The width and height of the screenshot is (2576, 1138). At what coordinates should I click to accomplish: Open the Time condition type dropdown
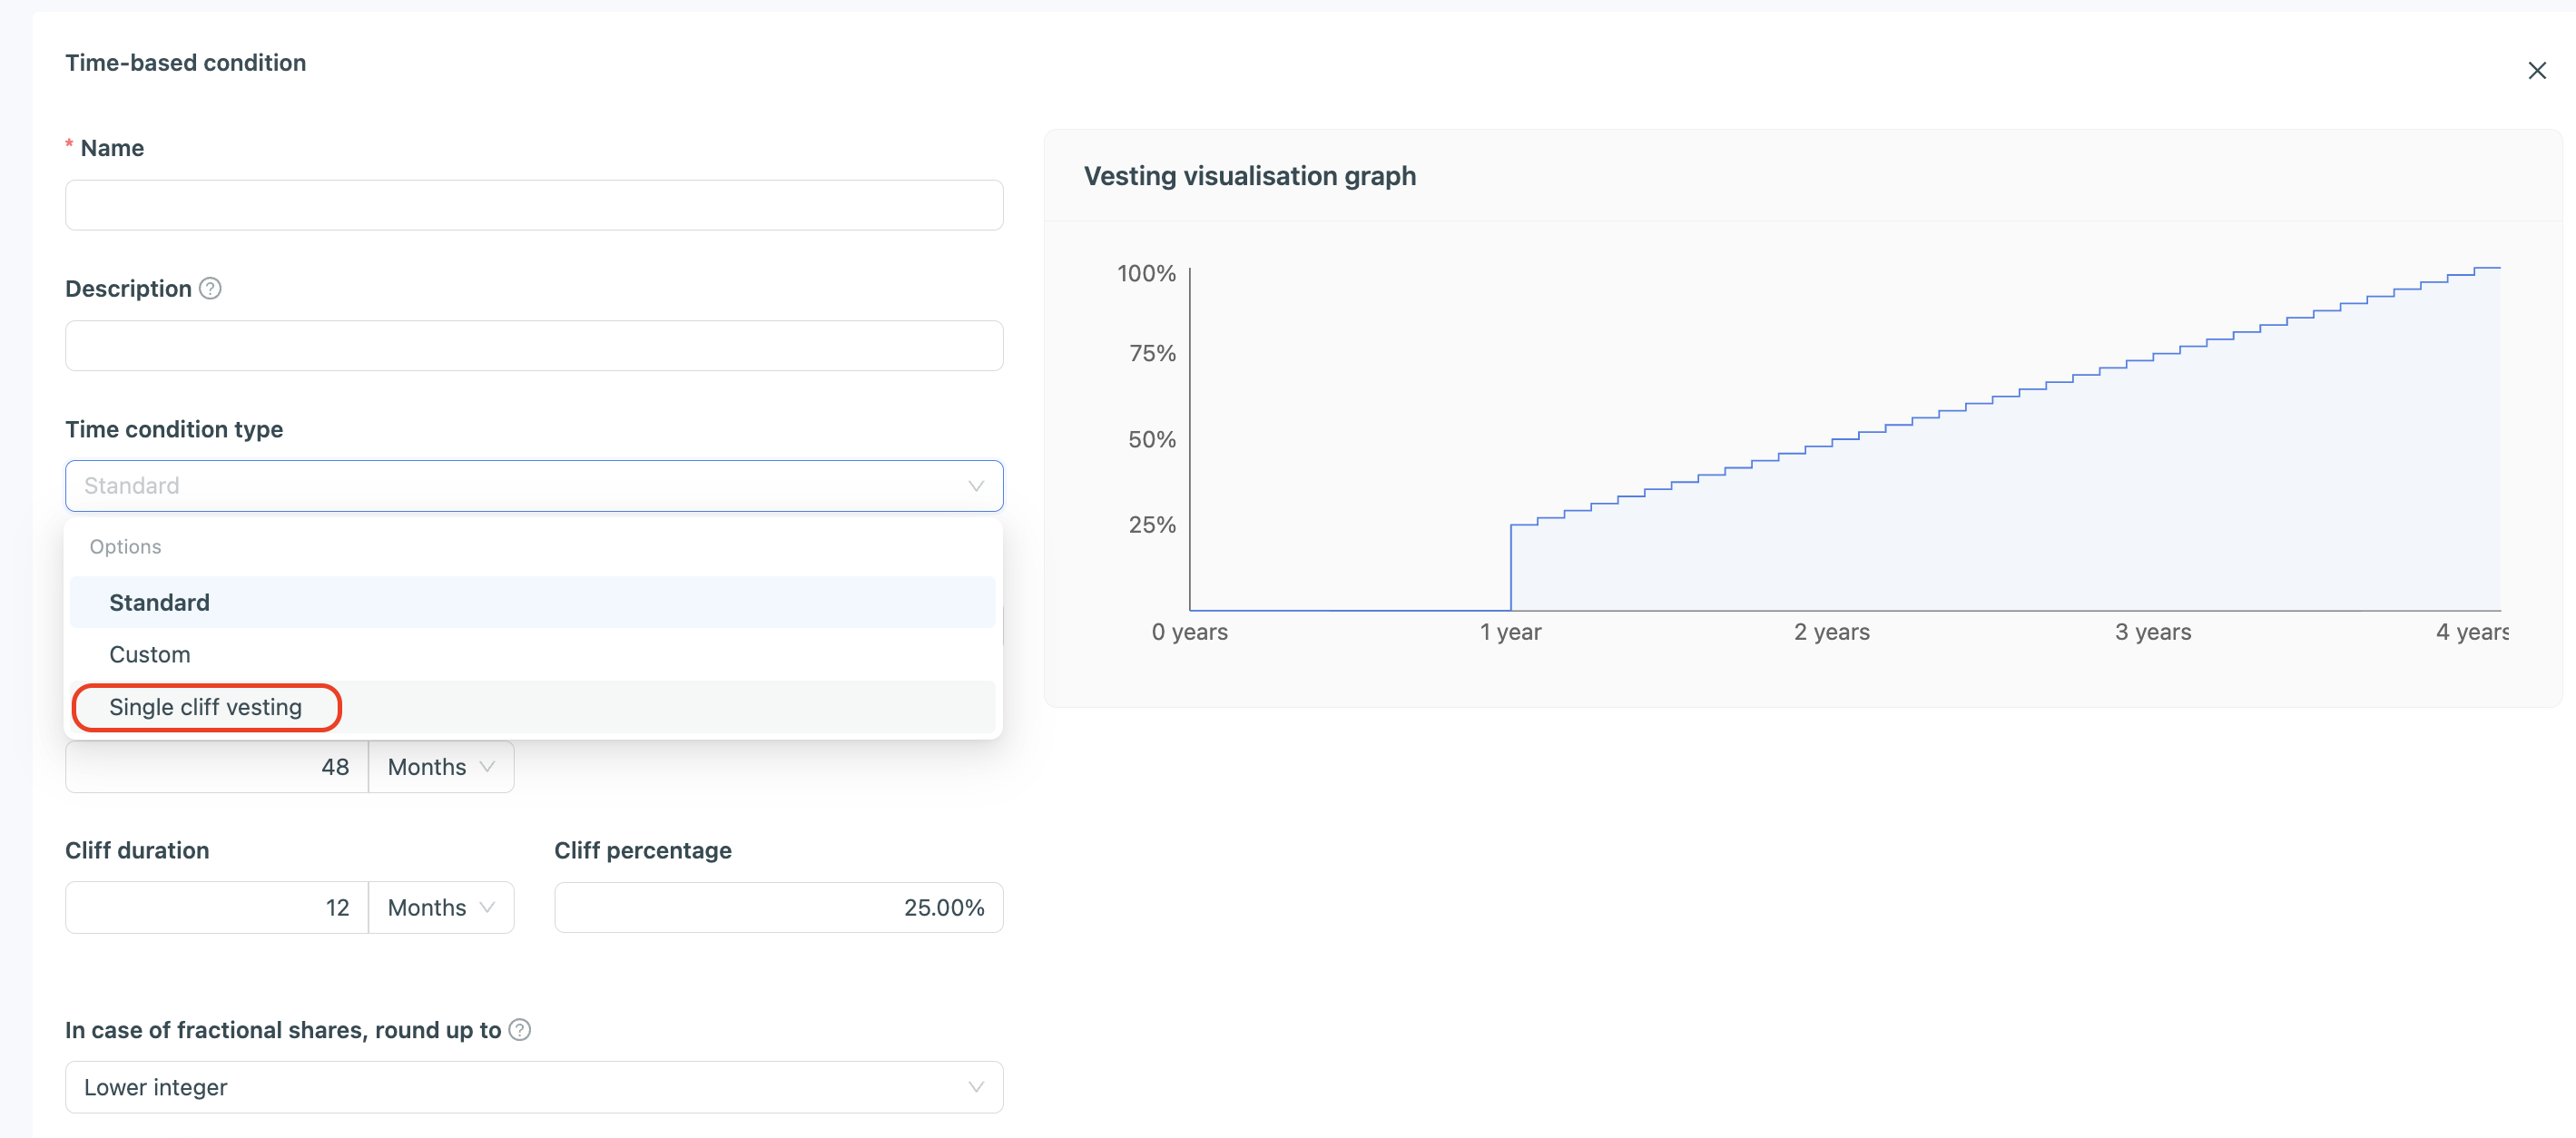tap(520, 486)
